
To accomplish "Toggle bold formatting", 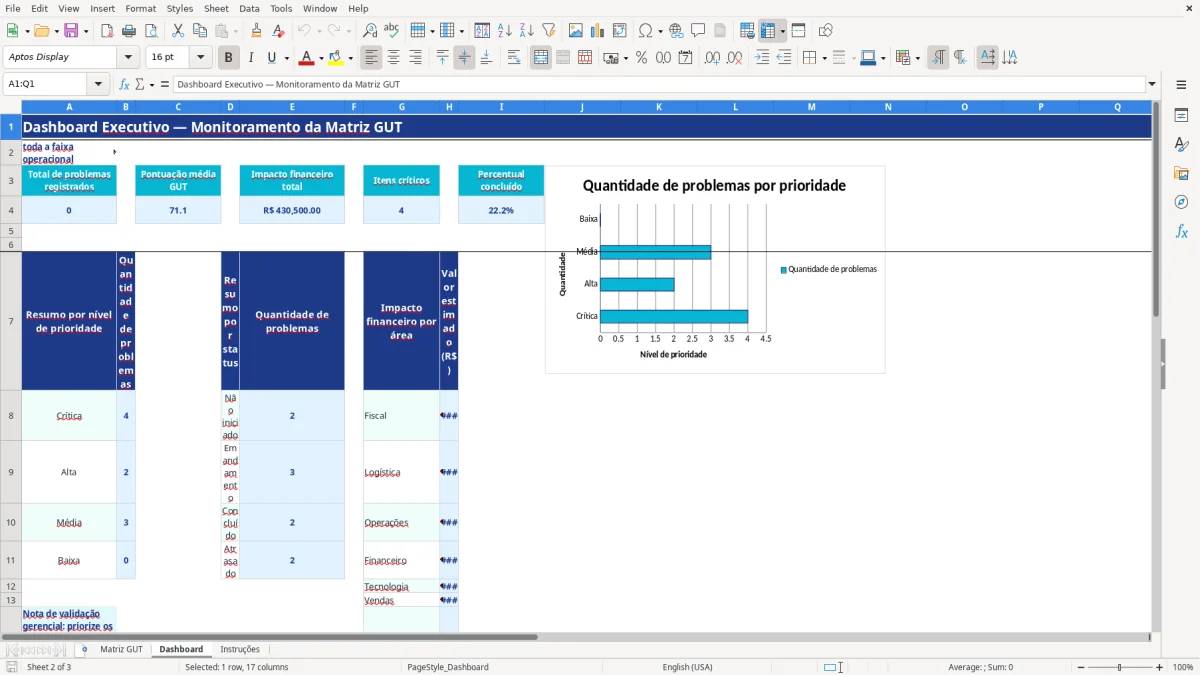I will pos(229,58).
